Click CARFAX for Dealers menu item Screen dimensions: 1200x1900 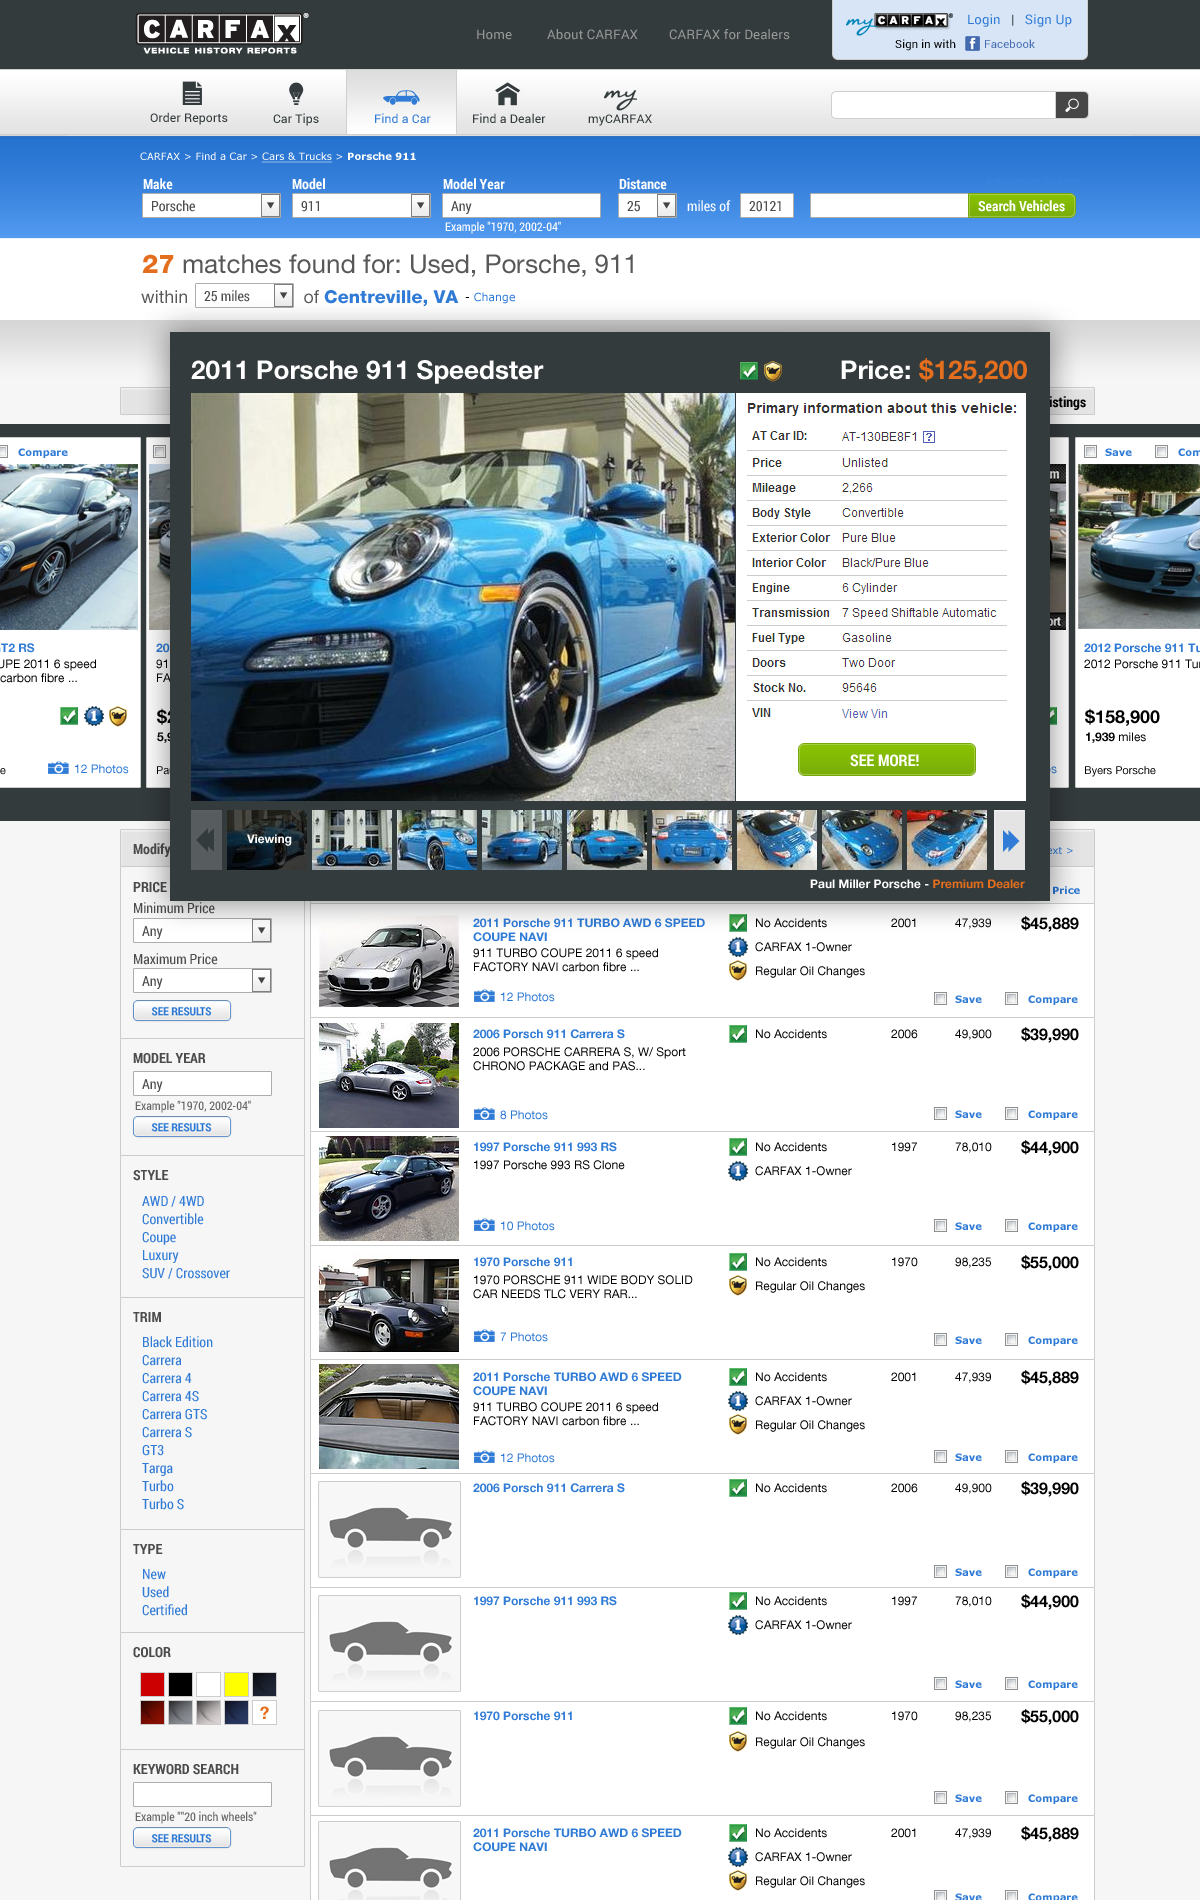(x=729, y=34)
